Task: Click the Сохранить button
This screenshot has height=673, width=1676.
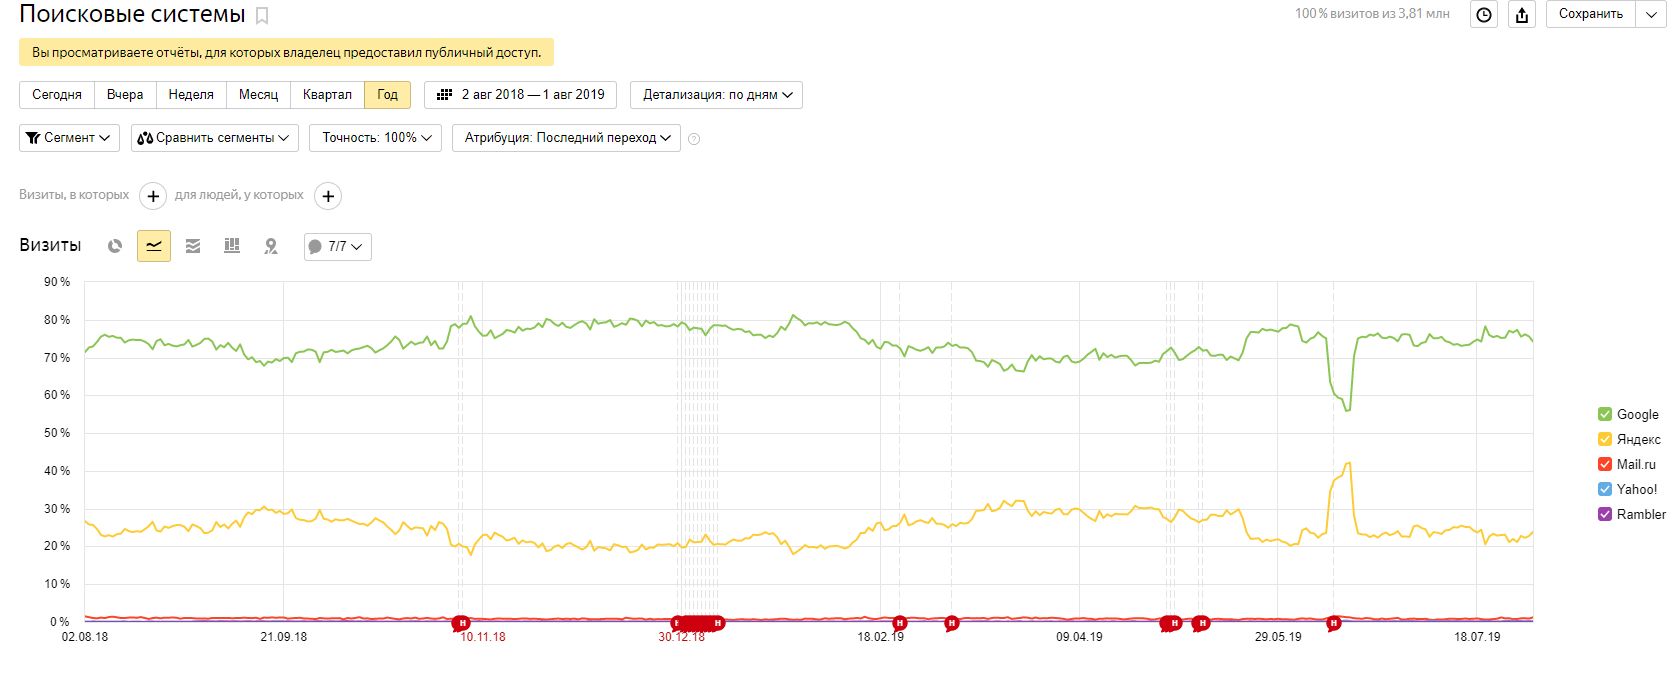Action: tap(1590, 14)
